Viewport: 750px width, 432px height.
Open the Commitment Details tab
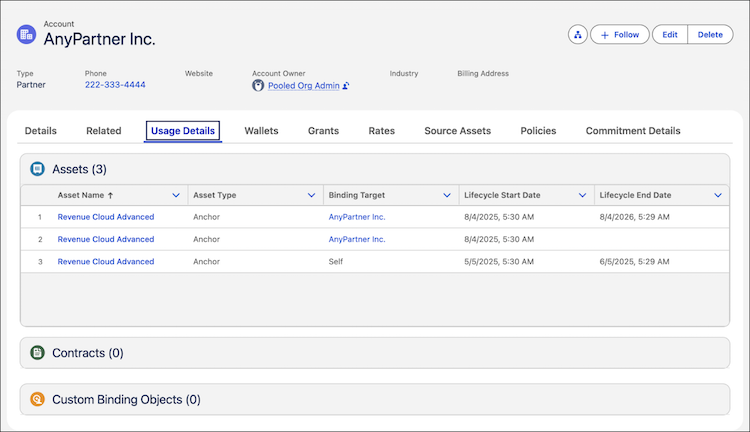[x=633, y=131]
